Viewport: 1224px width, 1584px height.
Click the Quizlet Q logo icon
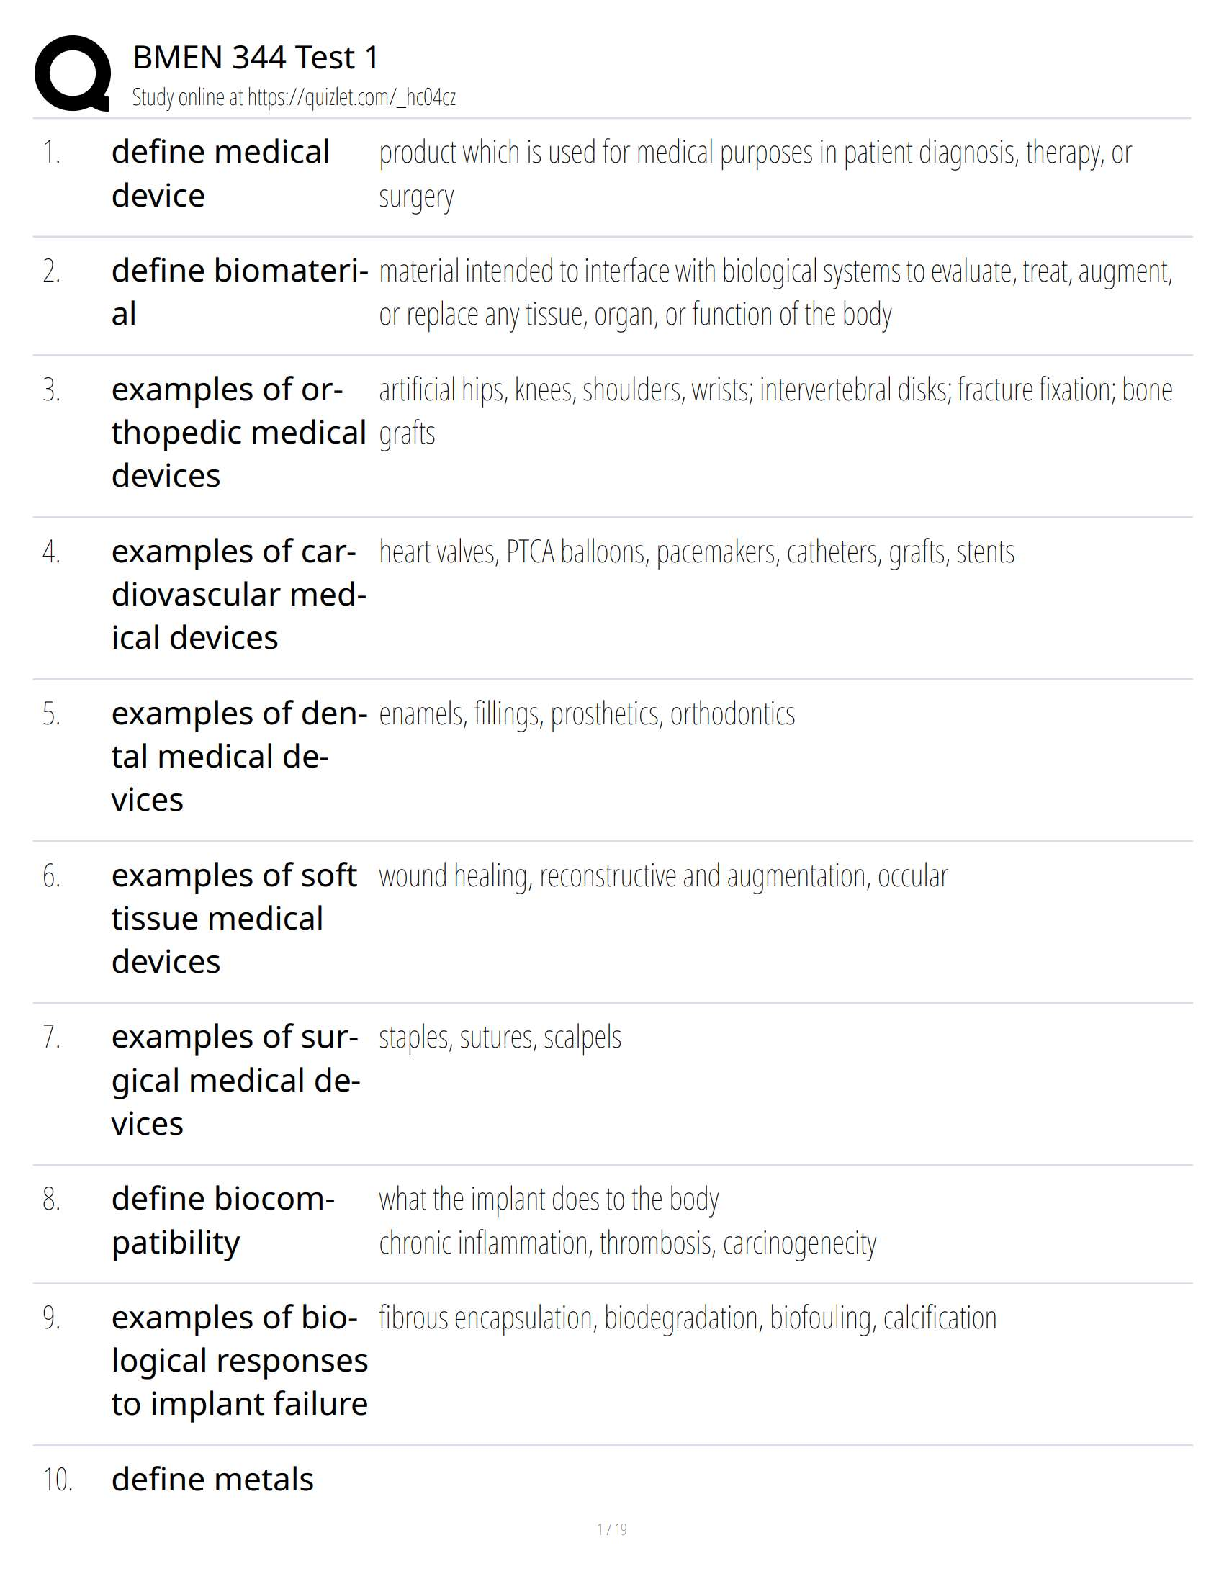tap(72, 73)
